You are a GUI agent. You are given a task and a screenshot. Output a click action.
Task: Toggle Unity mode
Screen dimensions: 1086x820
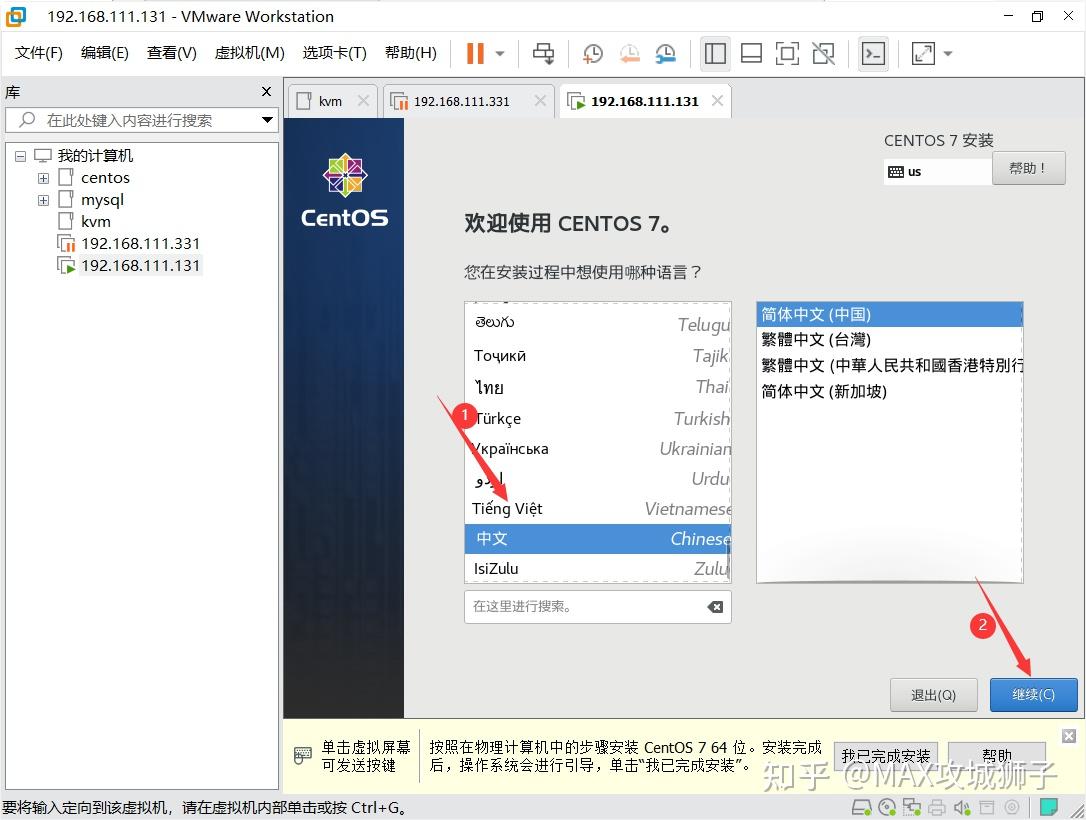point(823,53)
